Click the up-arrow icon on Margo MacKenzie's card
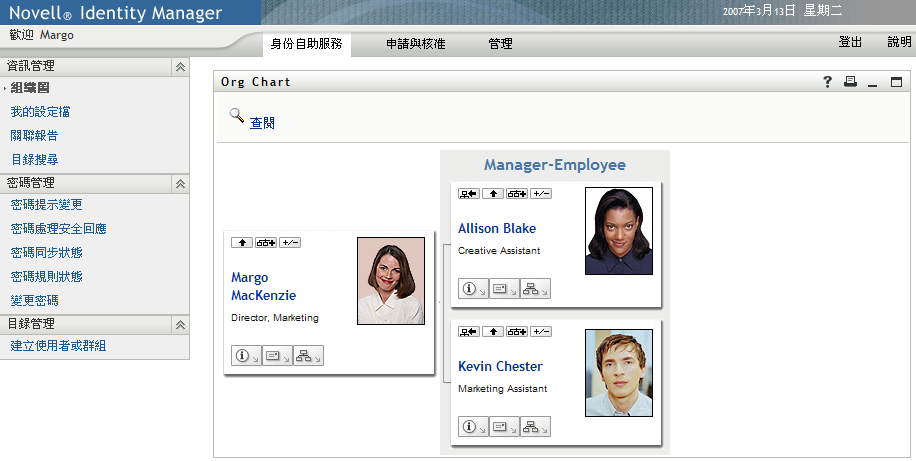The width and height of the screenshot is (916, 461). pyautogui.click(x=241, y=243)
